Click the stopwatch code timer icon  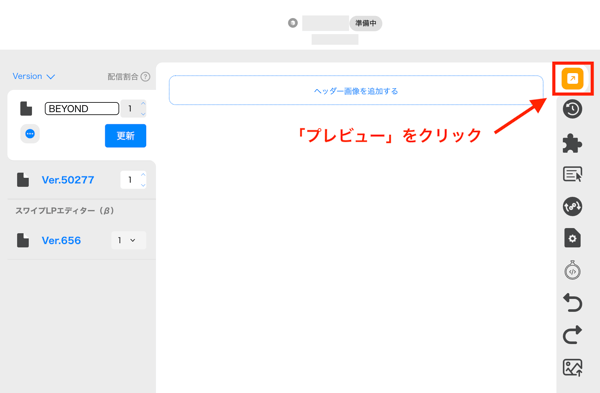click(572, 270)
